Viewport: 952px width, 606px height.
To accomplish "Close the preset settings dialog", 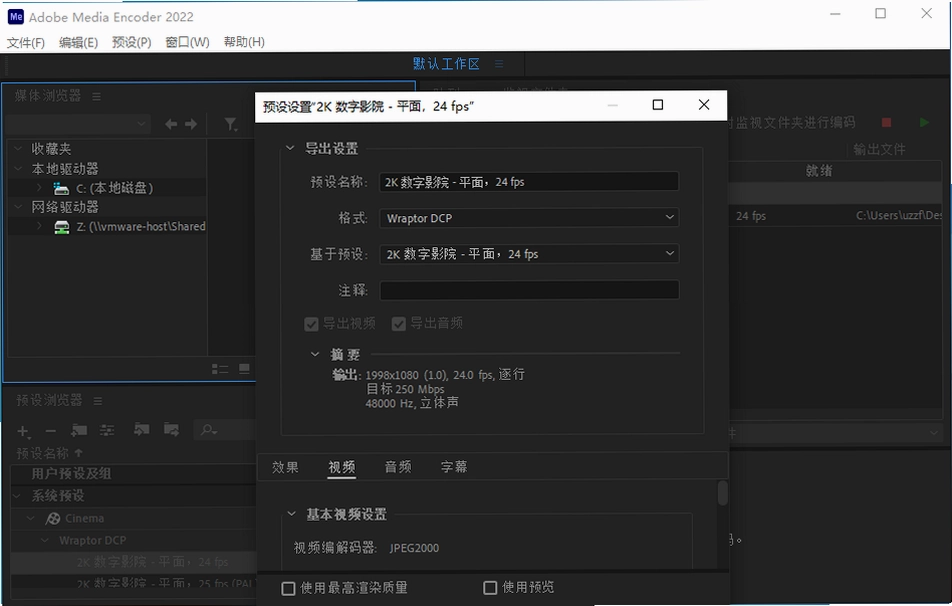I will point(704,105).
